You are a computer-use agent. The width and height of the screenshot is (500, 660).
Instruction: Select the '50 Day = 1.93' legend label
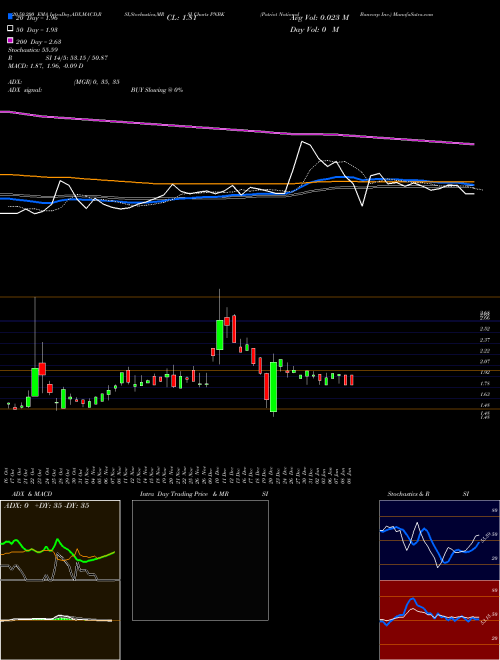[37, 30]
